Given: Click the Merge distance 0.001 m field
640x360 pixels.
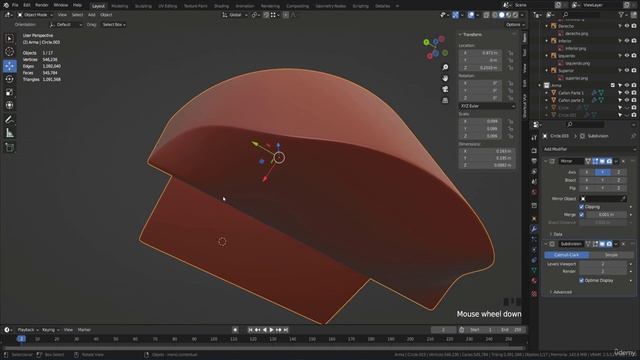Looking at the screenshot, I should pyautogui.click(x=606, y=214).
